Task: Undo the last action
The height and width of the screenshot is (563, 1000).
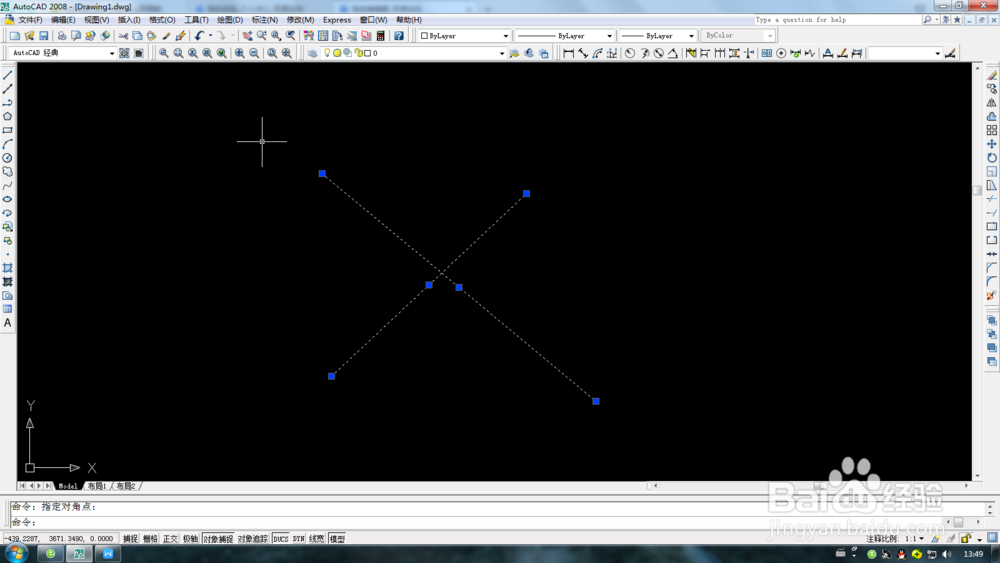Action: 200,36
